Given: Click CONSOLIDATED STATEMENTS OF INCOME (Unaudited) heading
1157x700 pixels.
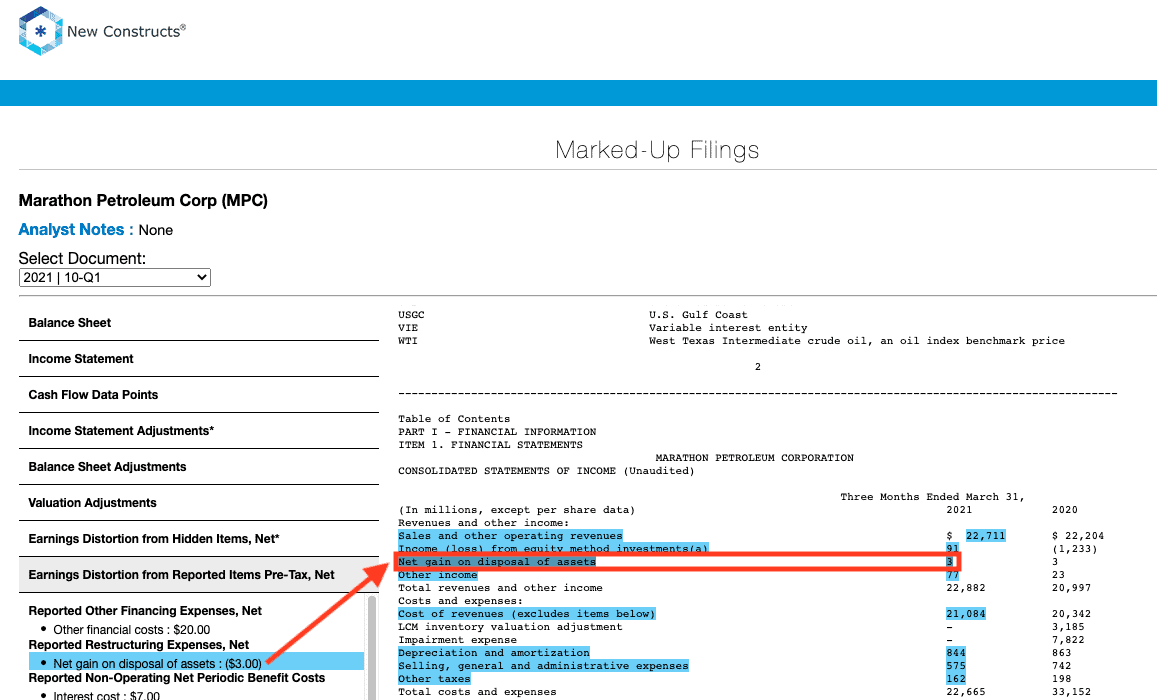Looking at the screenshot, I should [x=546, y=471].
